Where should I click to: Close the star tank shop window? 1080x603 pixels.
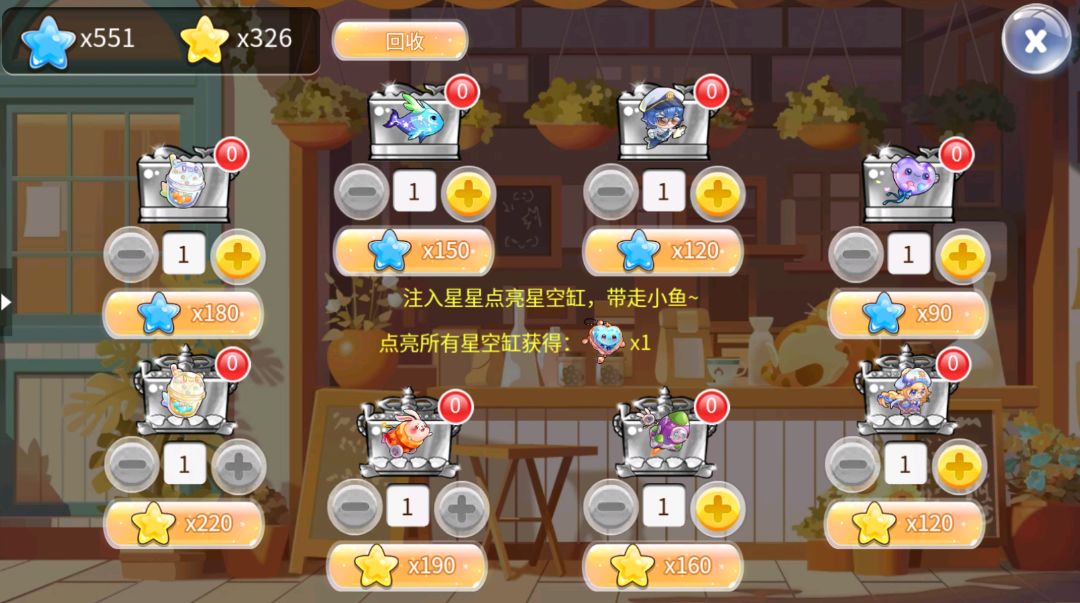point(1035,41)
